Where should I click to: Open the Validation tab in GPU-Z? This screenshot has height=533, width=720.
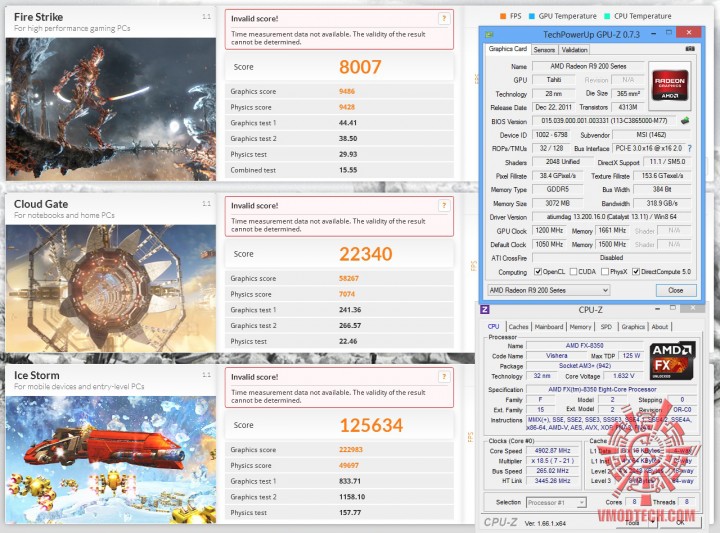574,50
